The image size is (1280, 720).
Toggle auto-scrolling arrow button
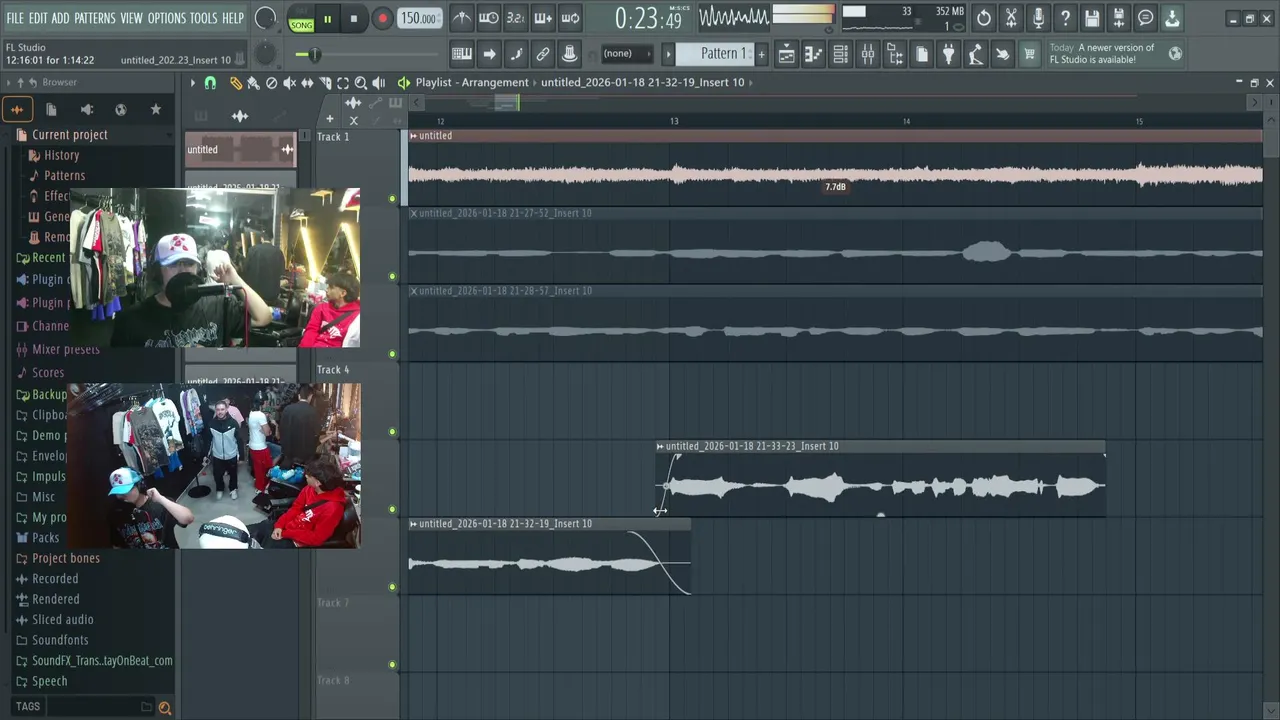tap(489, 54)
